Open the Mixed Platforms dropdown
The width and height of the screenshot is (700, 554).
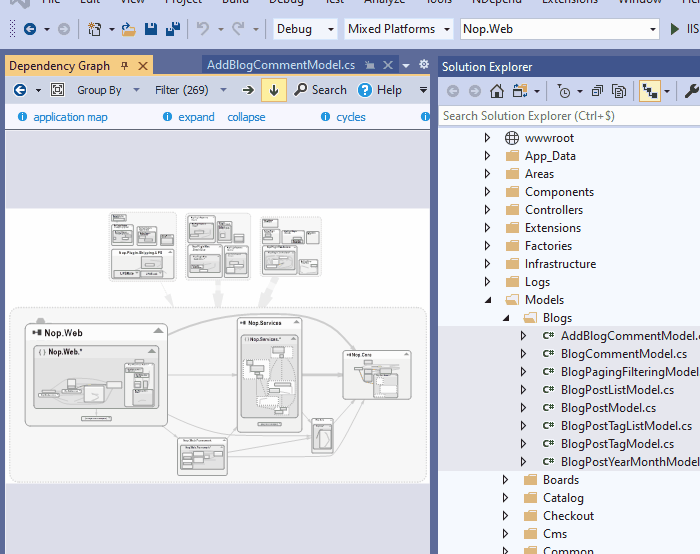tap(398, 29)
